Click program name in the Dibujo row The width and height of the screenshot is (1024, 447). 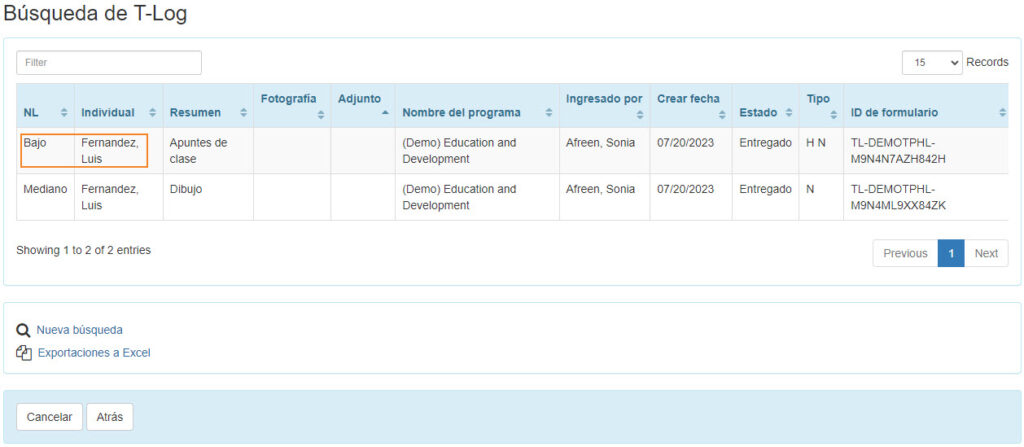(459, 197)
